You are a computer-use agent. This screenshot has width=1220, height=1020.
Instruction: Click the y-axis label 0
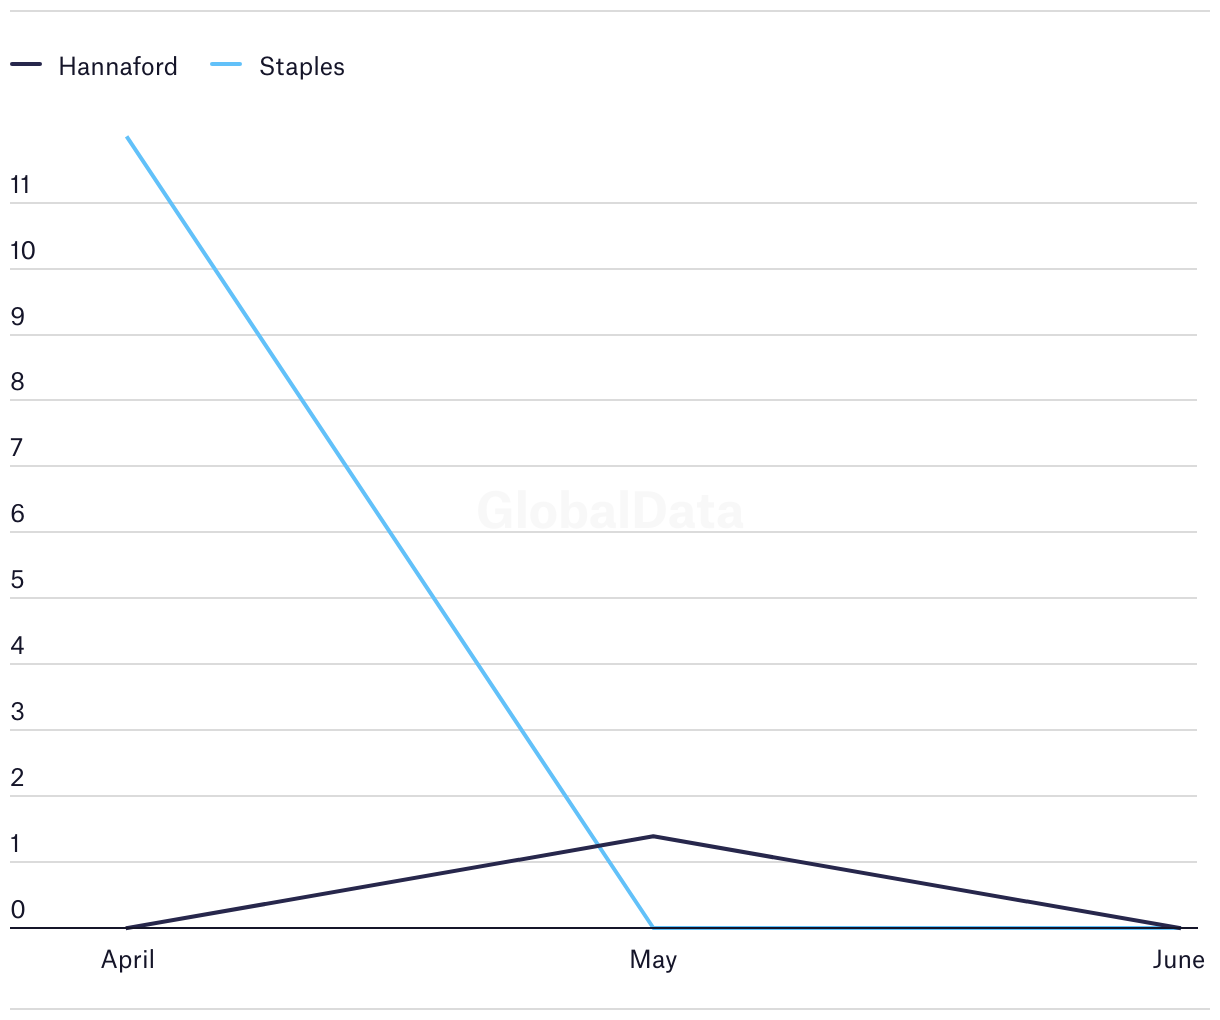click(17, 910)
